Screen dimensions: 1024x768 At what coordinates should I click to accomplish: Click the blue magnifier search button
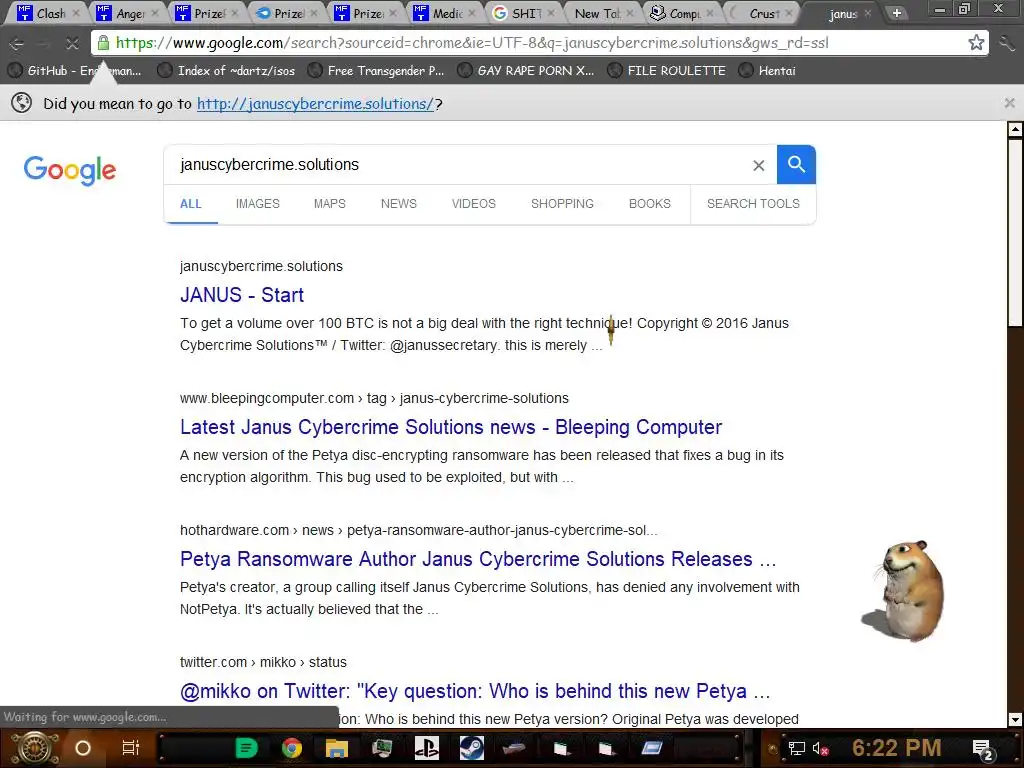tap(796, 165)
